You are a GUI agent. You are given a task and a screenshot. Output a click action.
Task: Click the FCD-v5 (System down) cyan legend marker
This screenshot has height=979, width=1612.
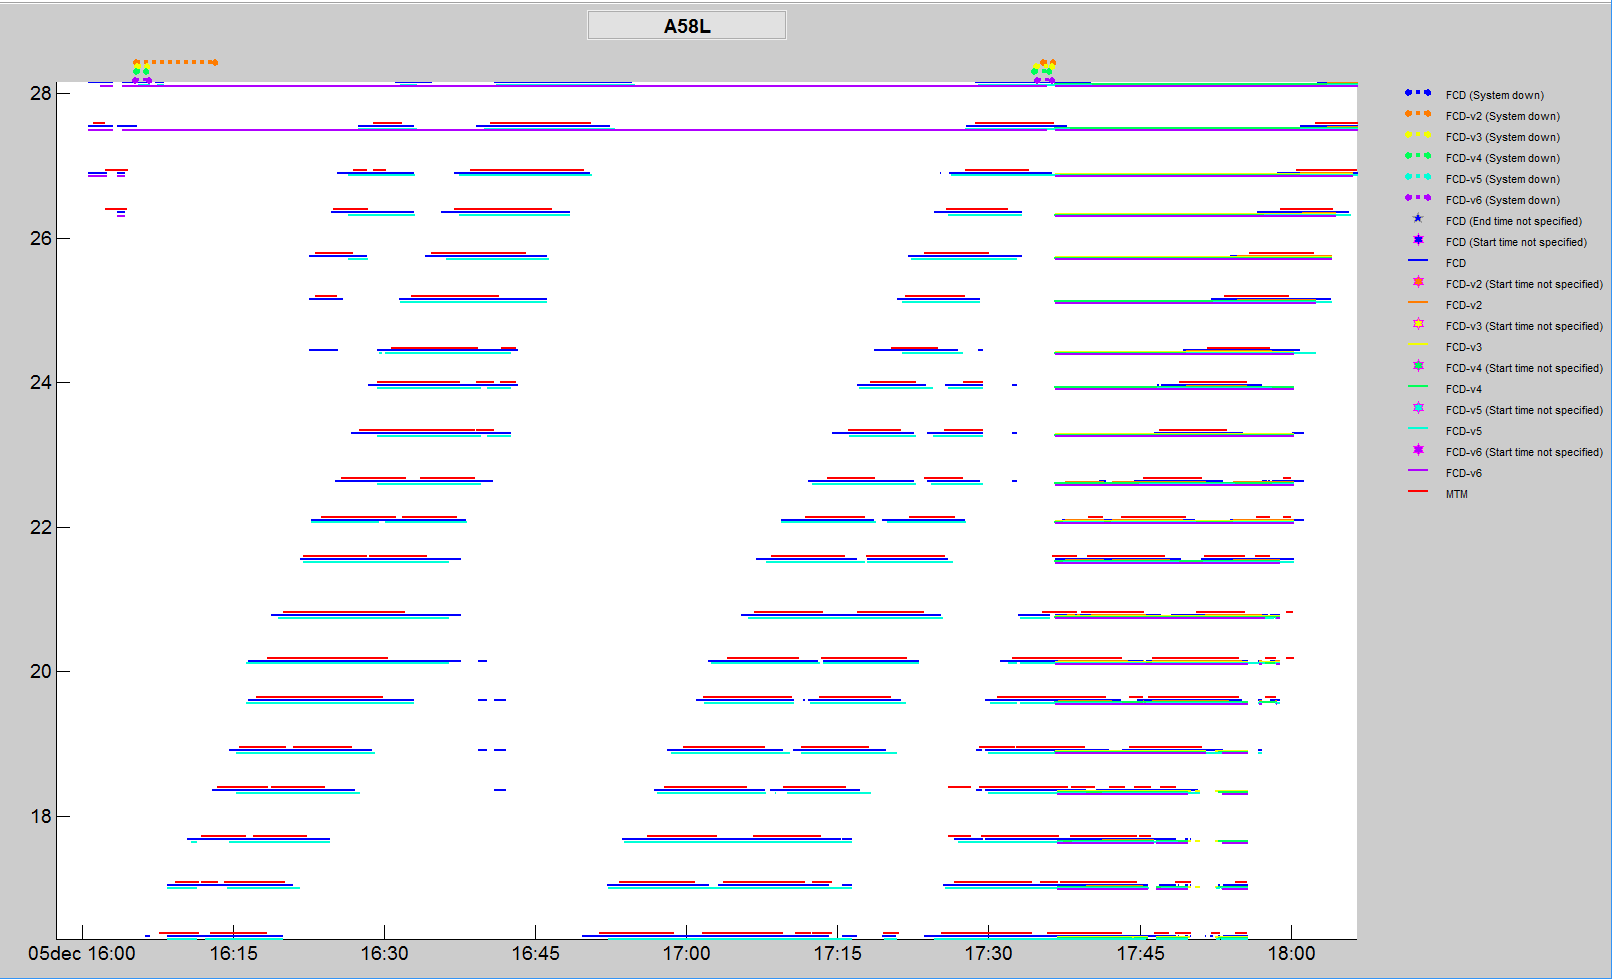1418,176
